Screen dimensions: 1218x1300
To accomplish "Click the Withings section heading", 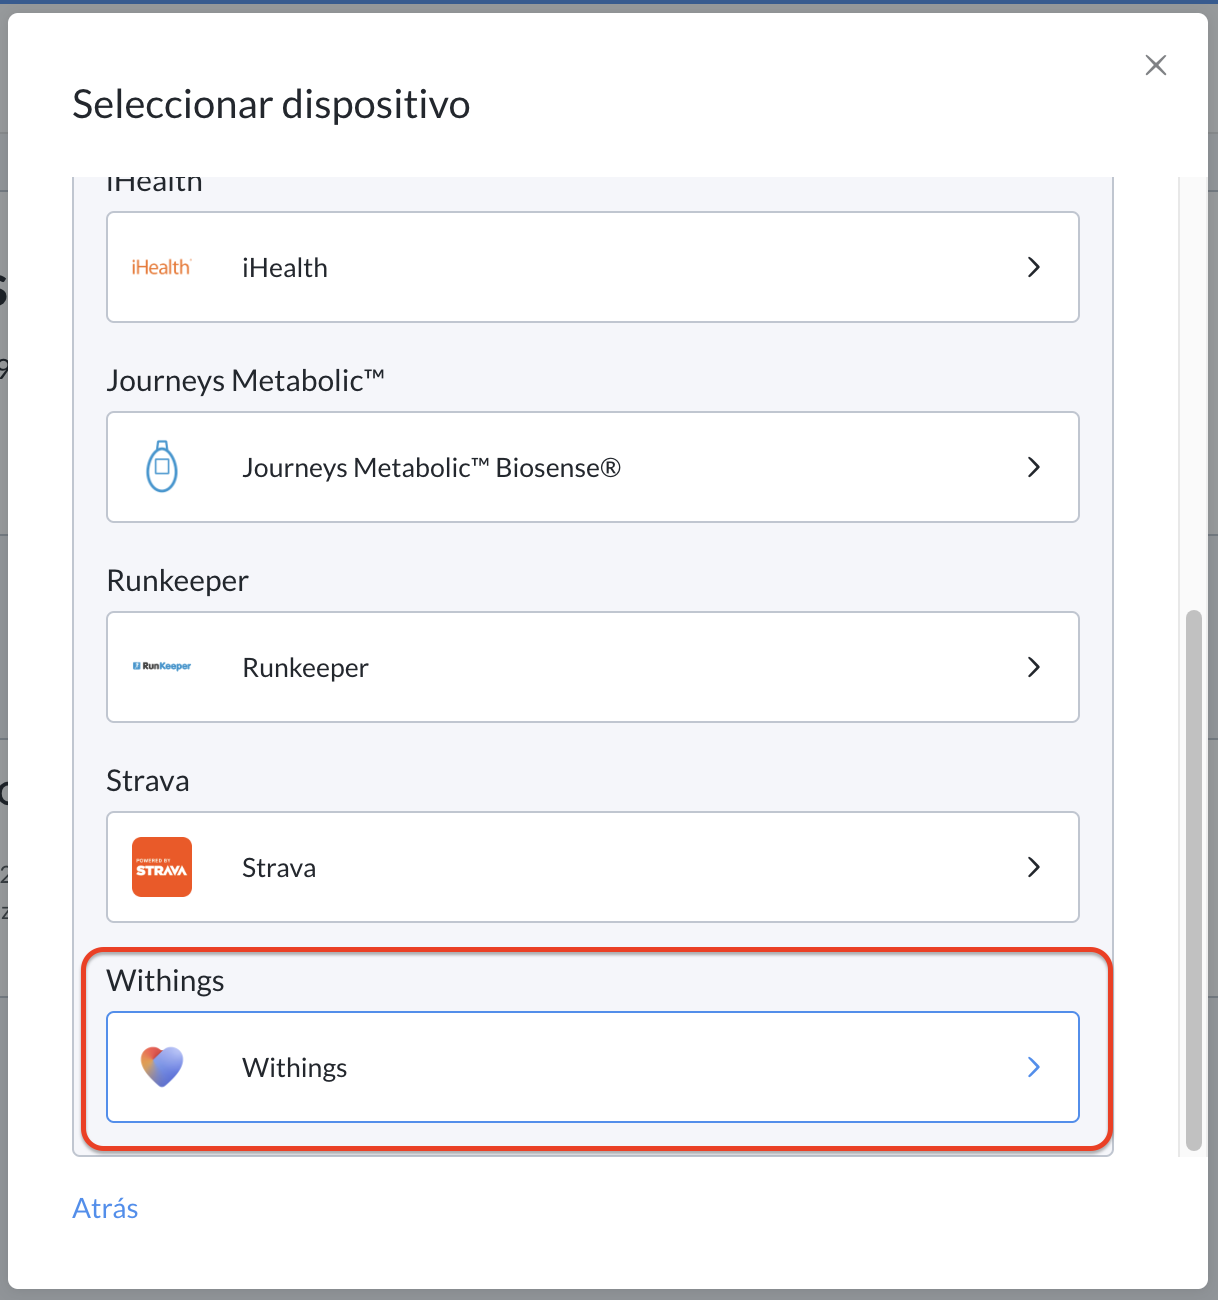I will point(165,981).
